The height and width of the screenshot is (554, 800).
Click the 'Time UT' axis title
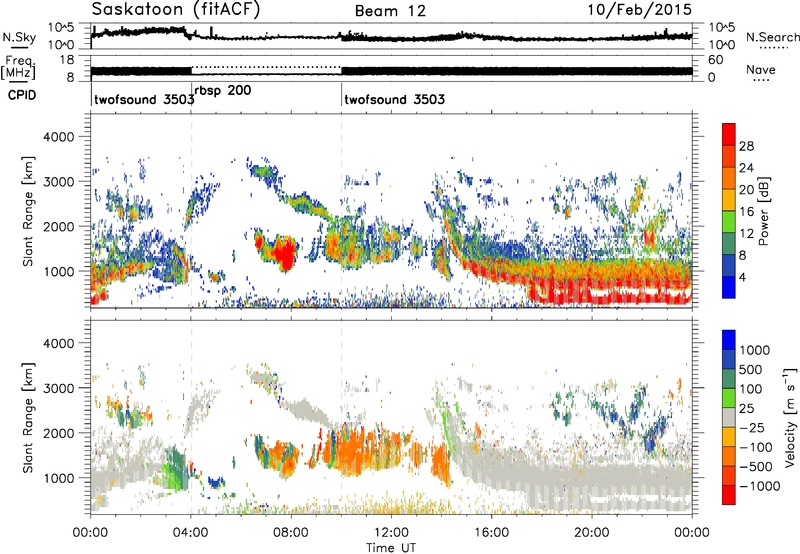point(391,547)
